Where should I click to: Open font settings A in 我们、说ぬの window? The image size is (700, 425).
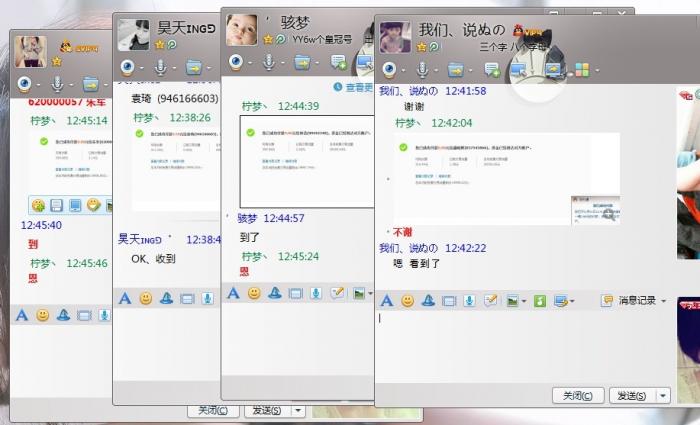387,301
